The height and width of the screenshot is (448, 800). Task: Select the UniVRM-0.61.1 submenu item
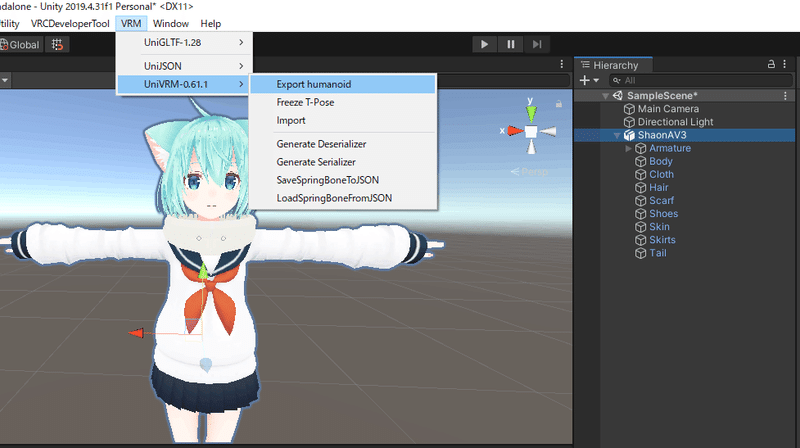tap(185, 84)
